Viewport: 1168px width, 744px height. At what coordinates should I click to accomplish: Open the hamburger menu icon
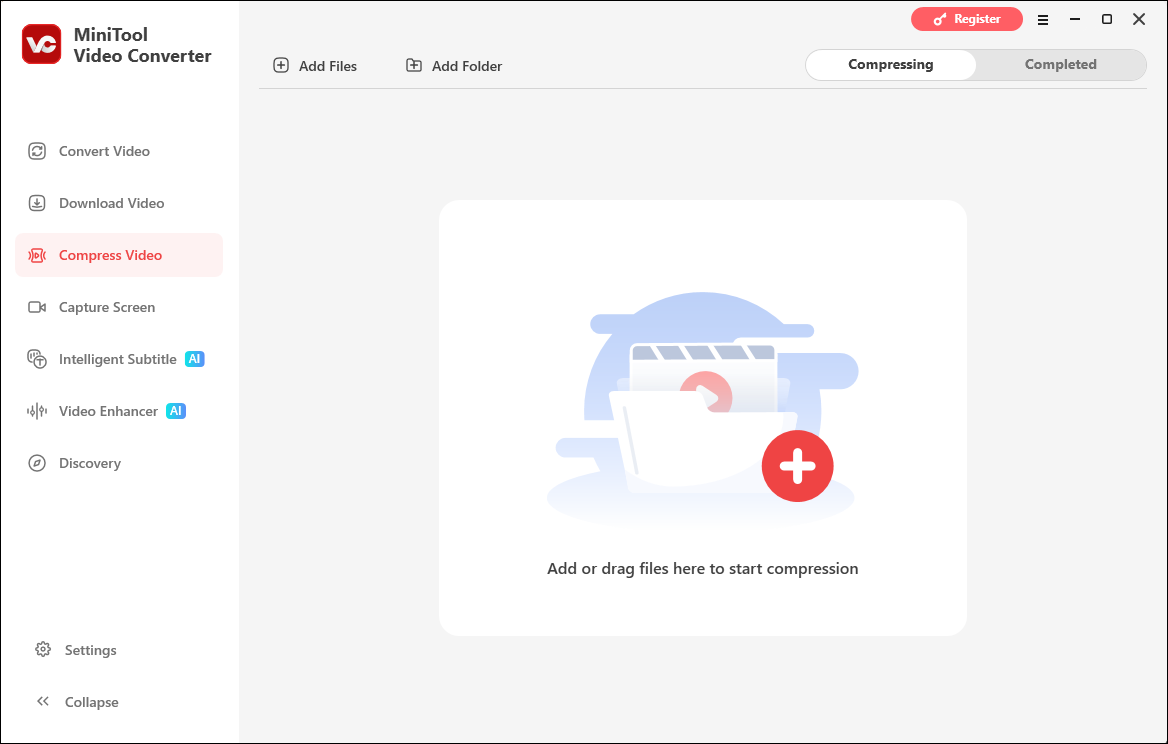(x=1043, y=20)
